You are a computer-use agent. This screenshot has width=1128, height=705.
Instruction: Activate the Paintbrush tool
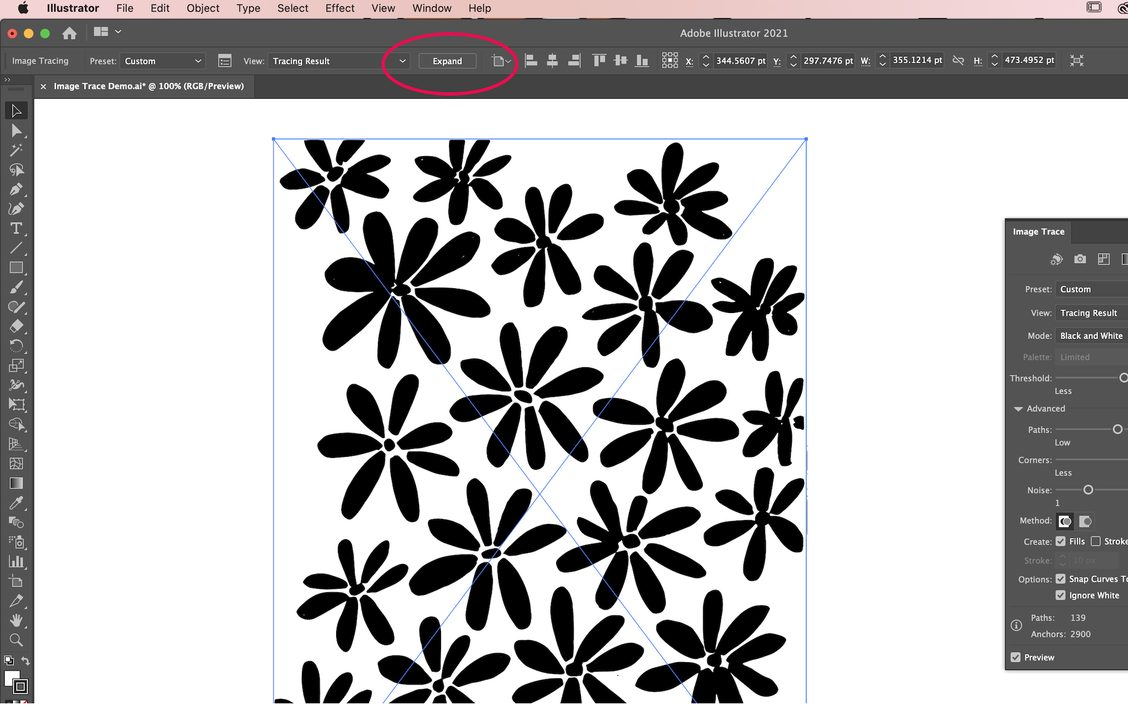(x=16, y=287)
